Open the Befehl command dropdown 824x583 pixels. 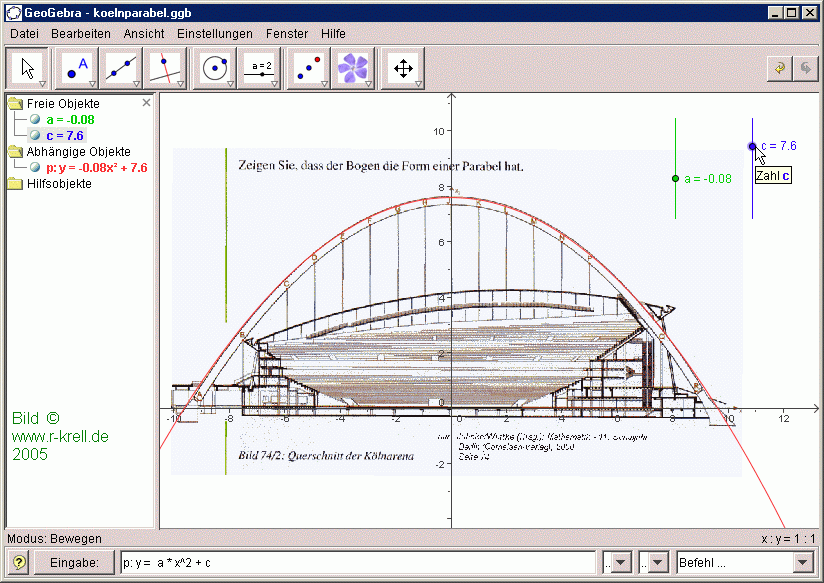click(802, 563)
